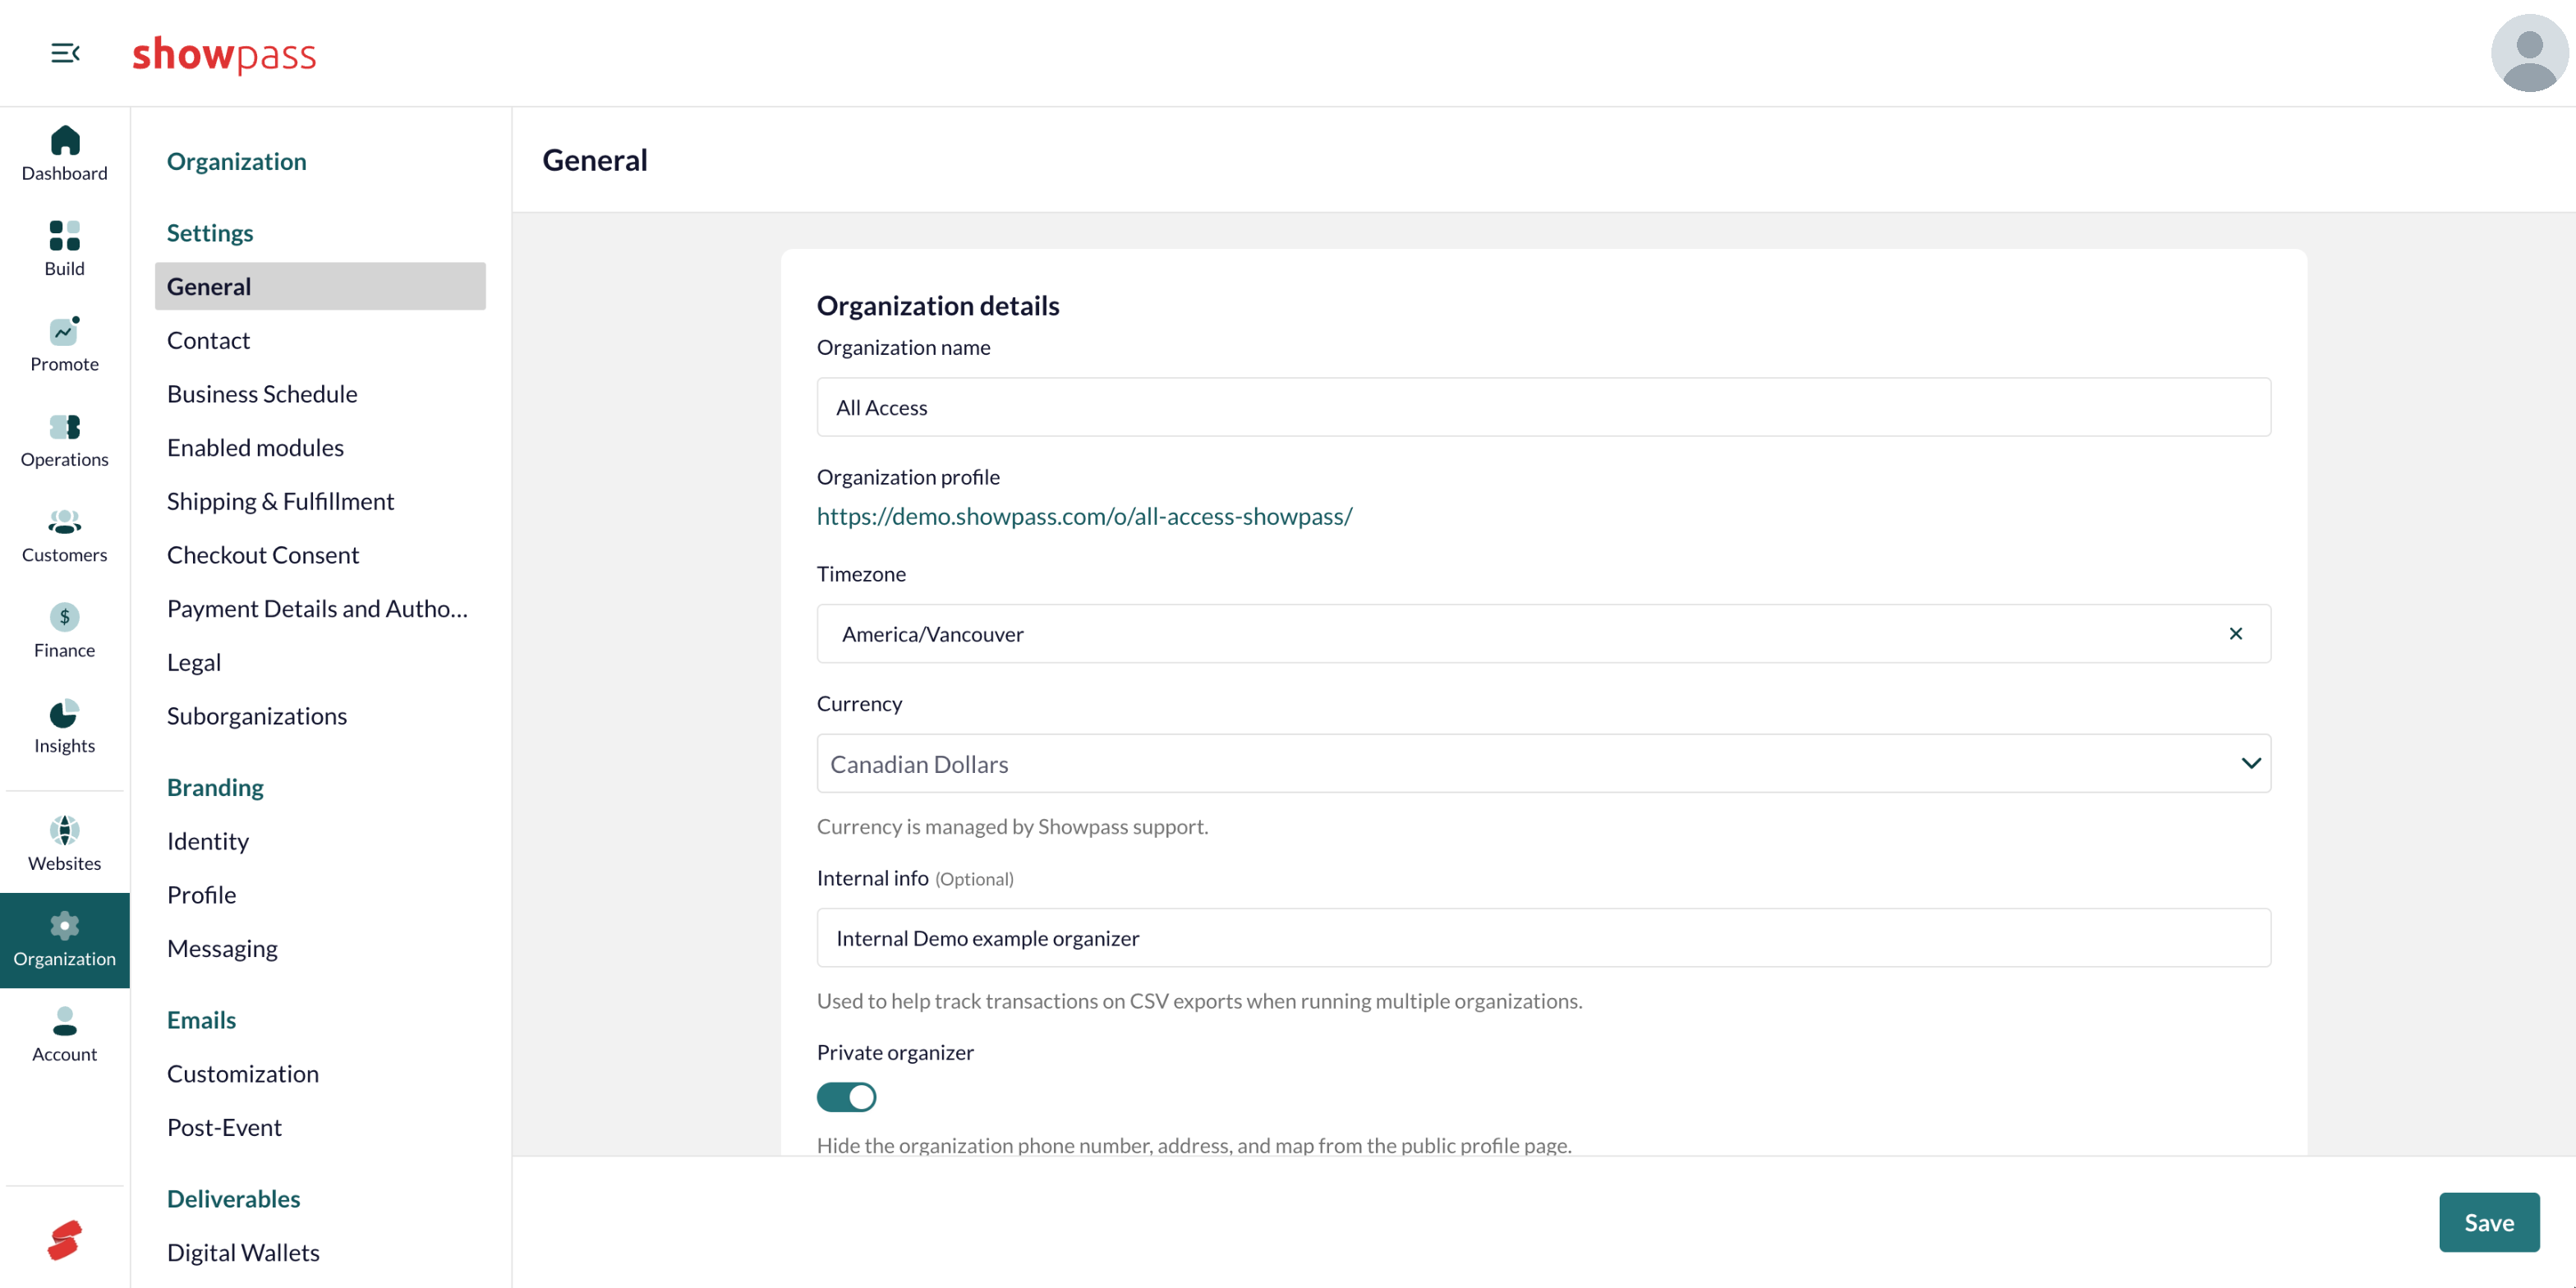Open the Promote section icon
The image size is (2576, 1288).
pyautogui.click(x=65, y=331)
